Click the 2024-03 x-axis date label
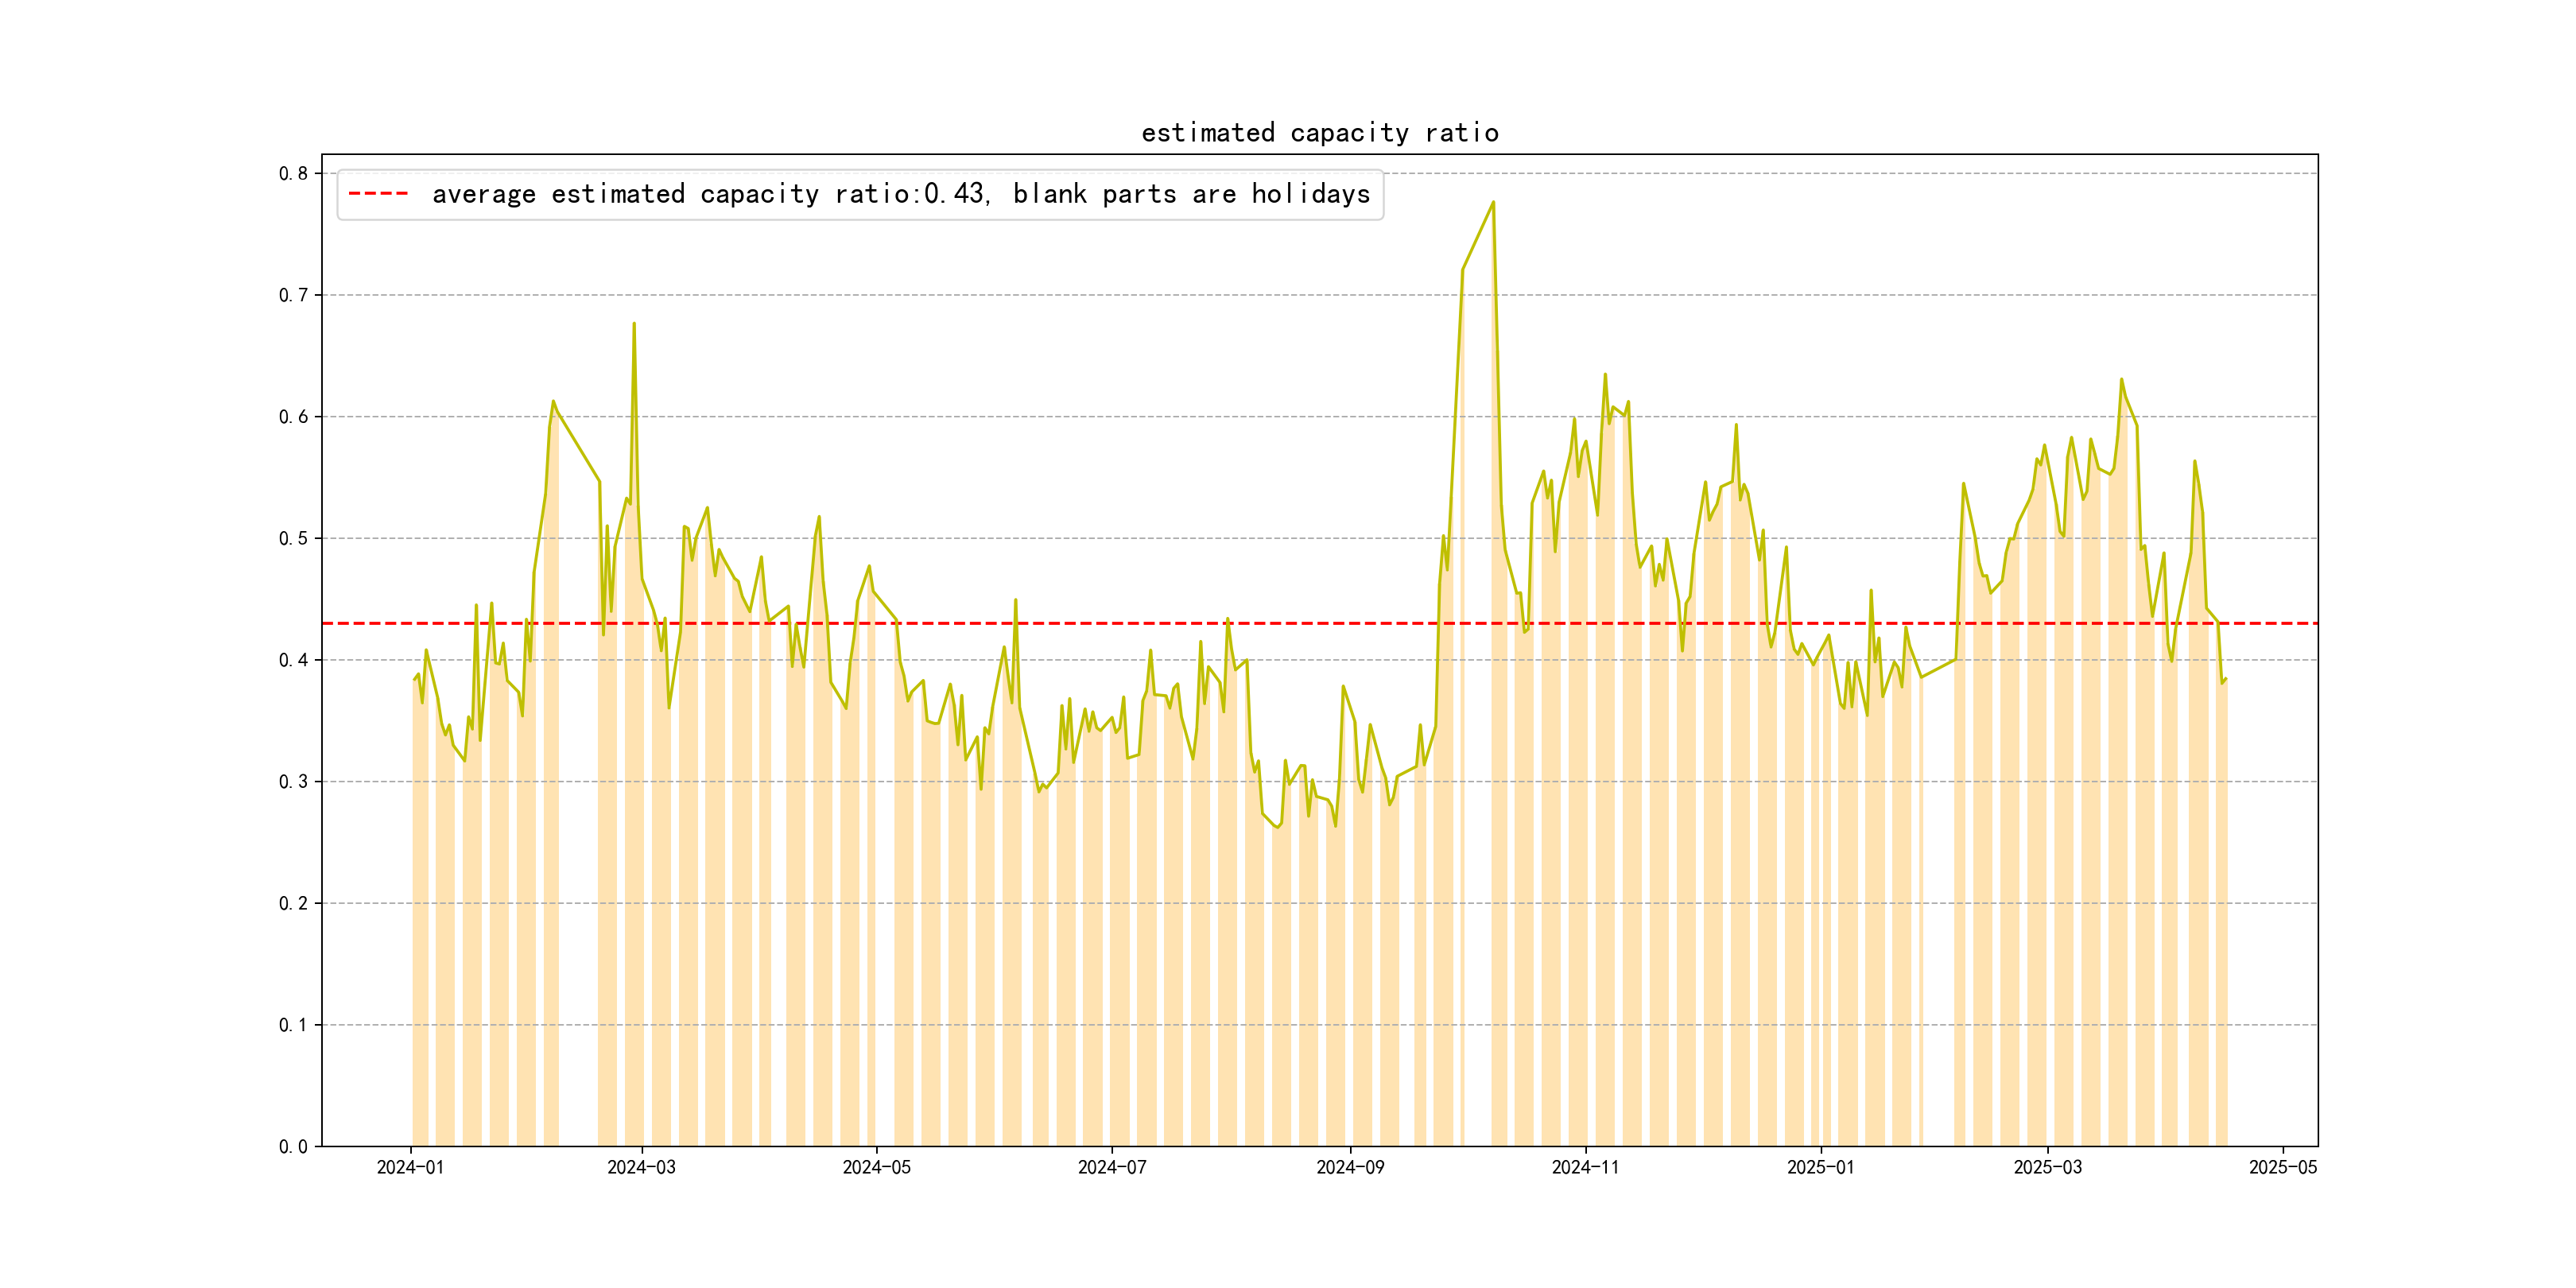This screenshot has height=1288, width=2576. (x=641, y=1167)
